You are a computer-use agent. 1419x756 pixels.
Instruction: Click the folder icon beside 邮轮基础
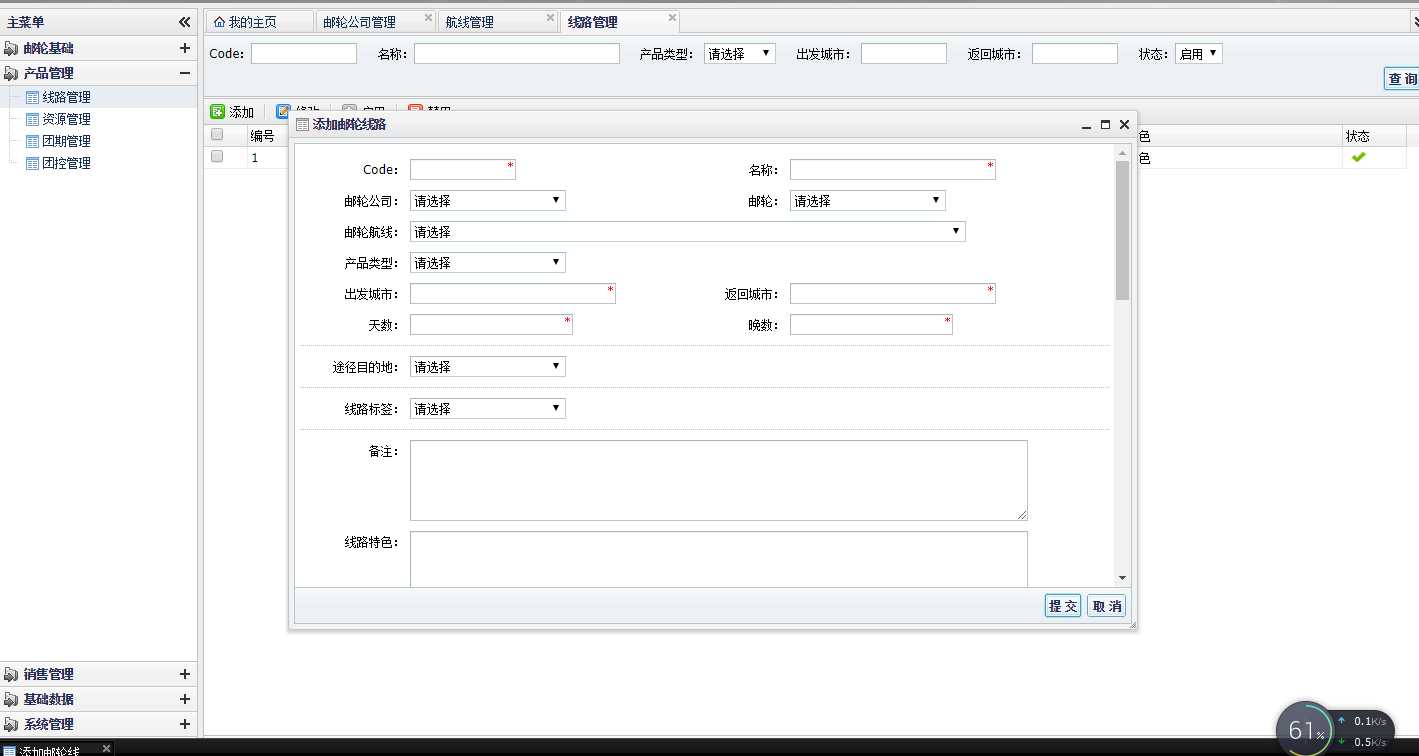point(11,48)
